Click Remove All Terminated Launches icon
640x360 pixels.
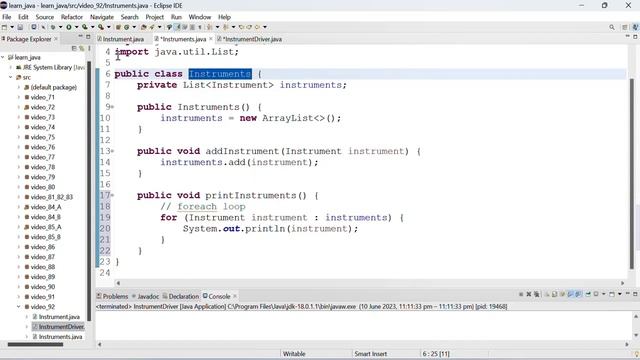[x=537, y=294]
